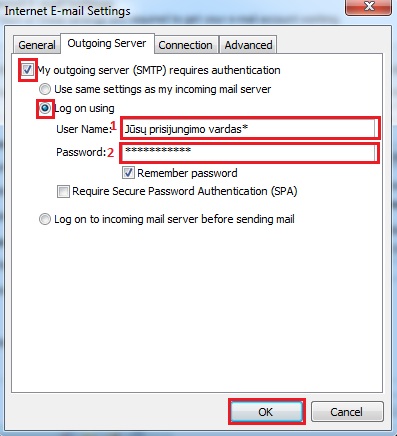Click the red annotation number 1

(114, 126)
